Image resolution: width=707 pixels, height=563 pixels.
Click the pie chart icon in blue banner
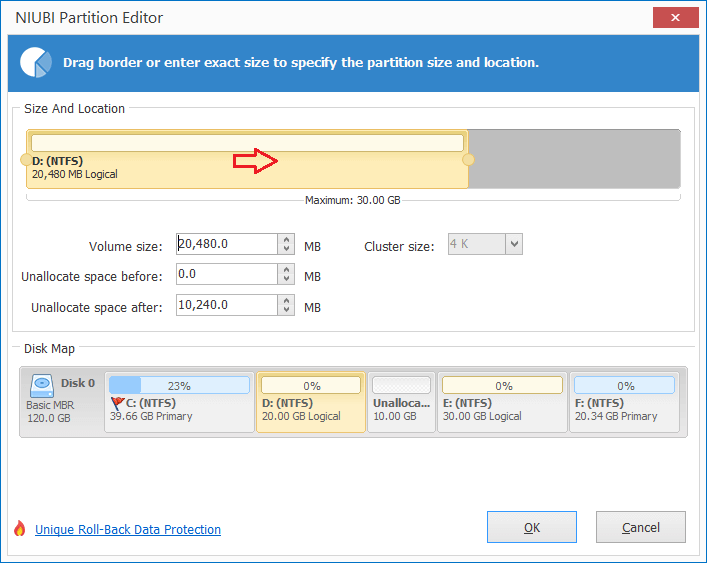click(36, 62)
